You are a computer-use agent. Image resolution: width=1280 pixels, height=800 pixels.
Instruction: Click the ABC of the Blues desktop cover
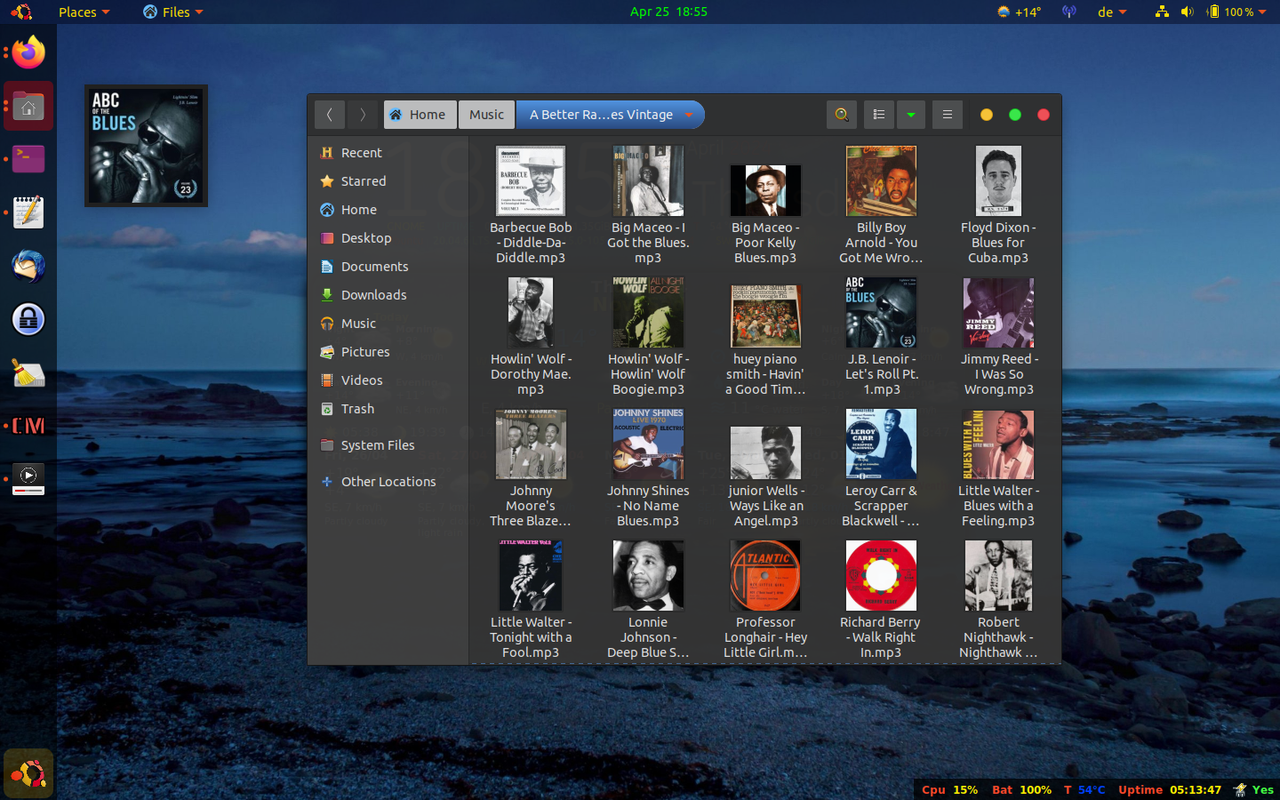(x=146, y=146)
